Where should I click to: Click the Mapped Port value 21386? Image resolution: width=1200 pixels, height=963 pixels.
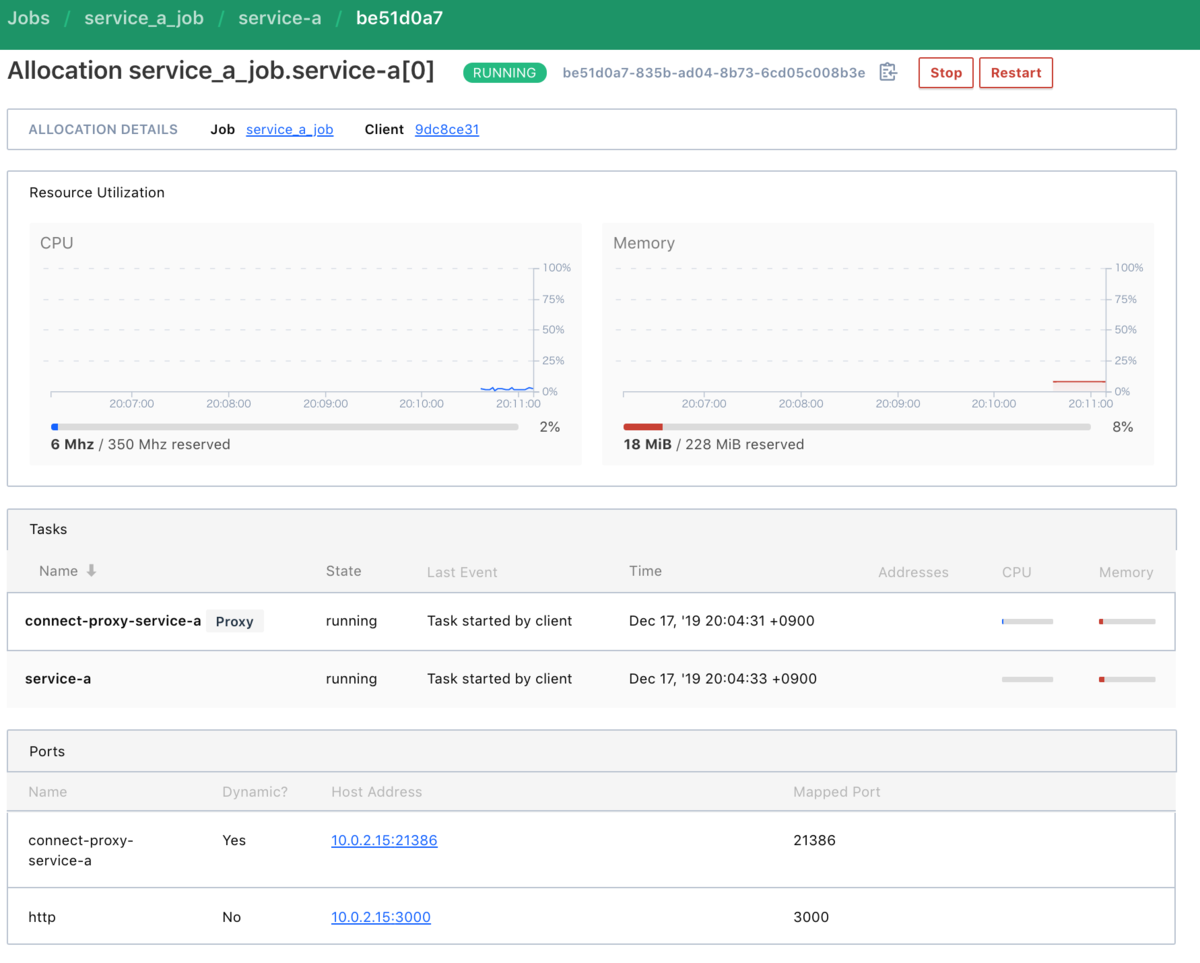click(814, 840)
